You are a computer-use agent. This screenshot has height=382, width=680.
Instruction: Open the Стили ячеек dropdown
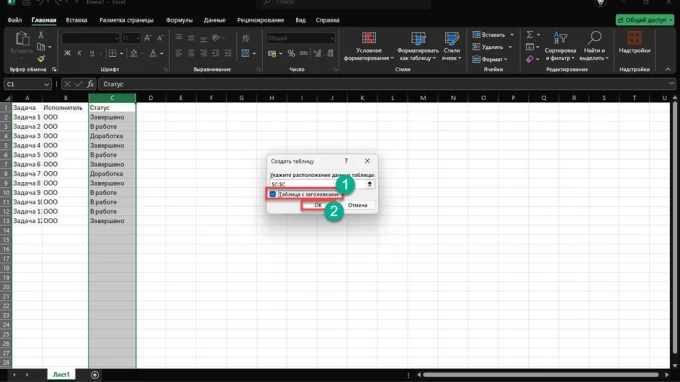click(451, 46)
